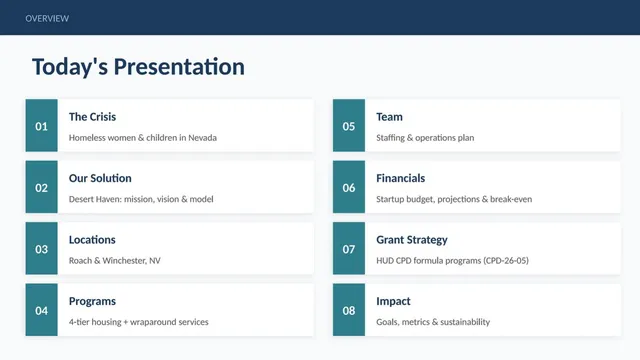Click "Desert Haven: mission, vision & model" text
Image resolution: width=640 pixels, height=360 pixels.
coord(141,199)
